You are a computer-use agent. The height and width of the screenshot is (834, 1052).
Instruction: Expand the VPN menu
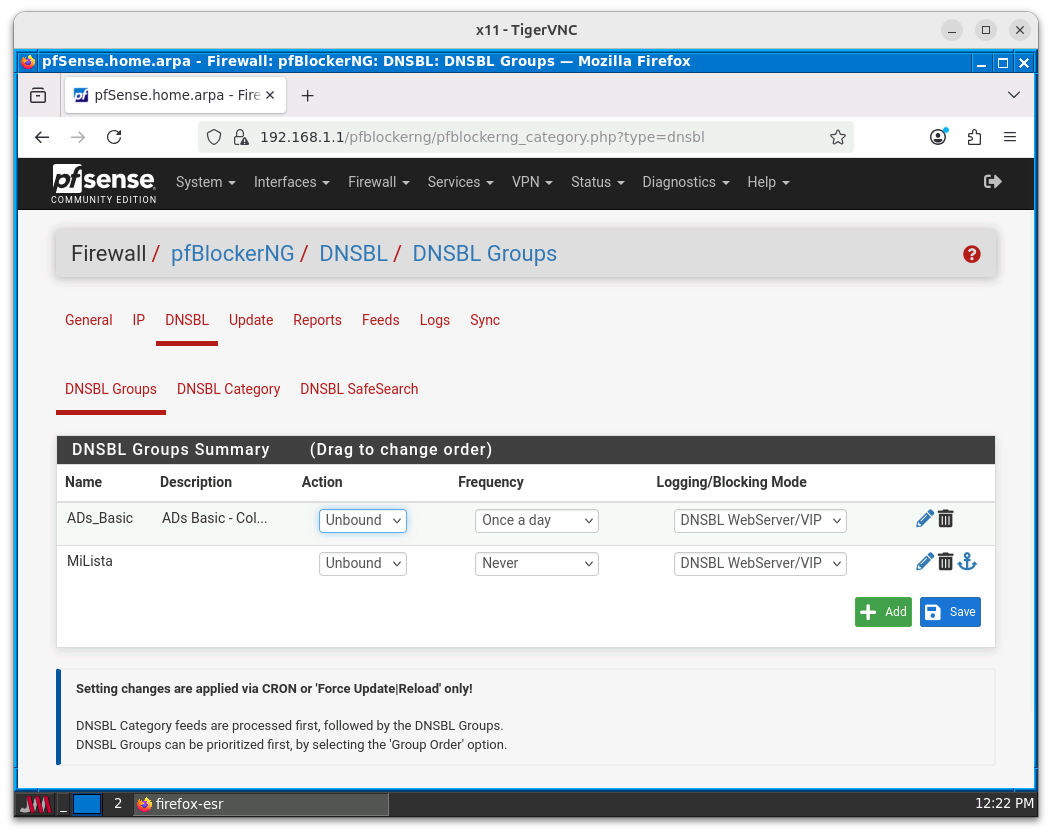point(532,183)
